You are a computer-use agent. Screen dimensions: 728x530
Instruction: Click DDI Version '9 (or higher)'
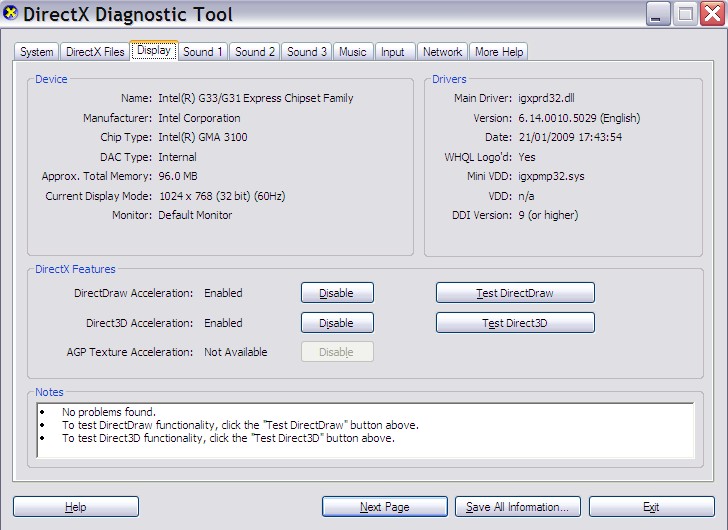point(548,215)
